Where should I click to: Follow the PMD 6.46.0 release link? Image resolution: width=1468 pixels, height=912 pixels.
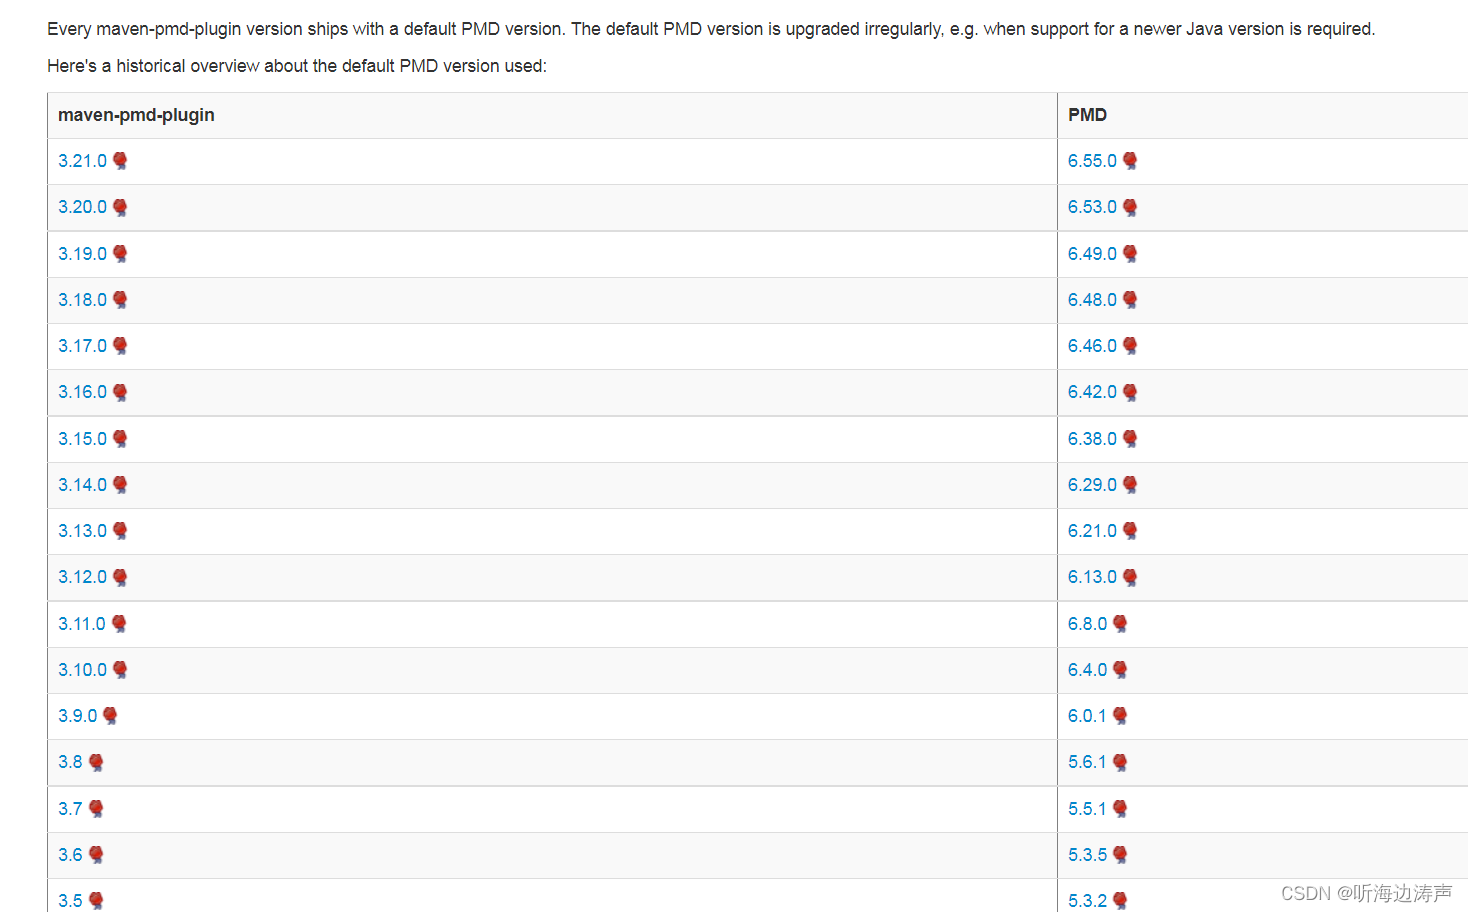(x=1092, y=346)
